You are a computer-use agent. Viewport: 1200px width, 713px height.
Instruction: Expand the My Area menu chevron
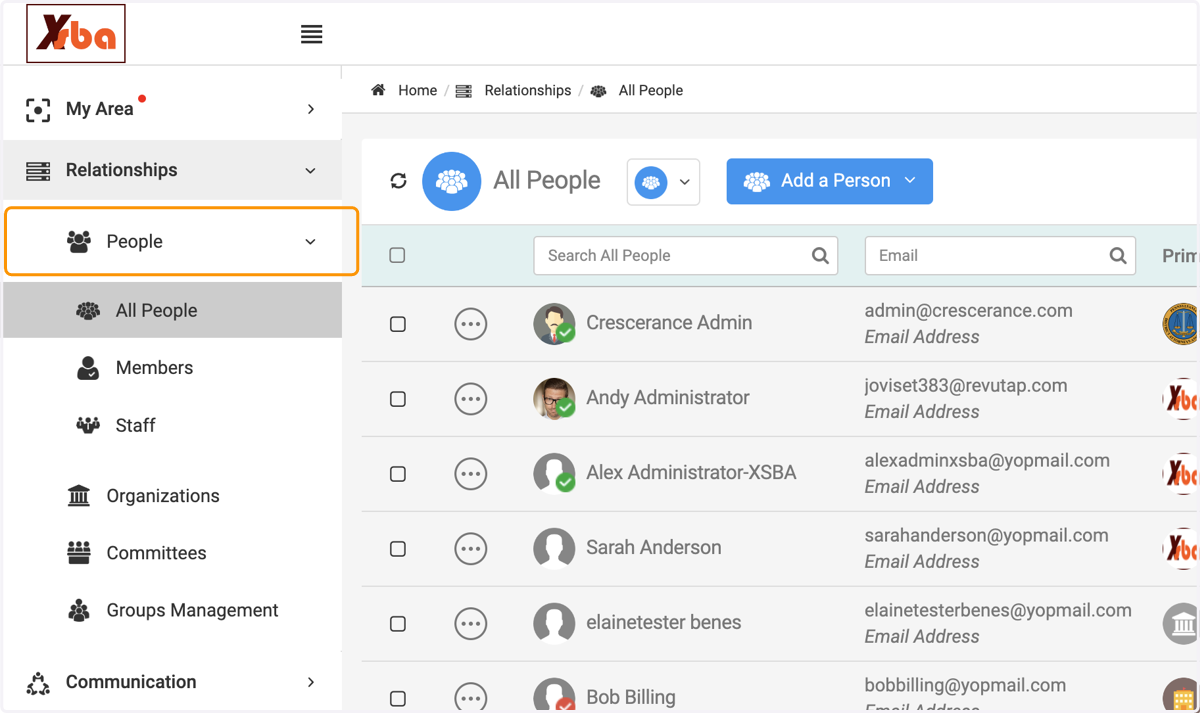coord(311,109)
